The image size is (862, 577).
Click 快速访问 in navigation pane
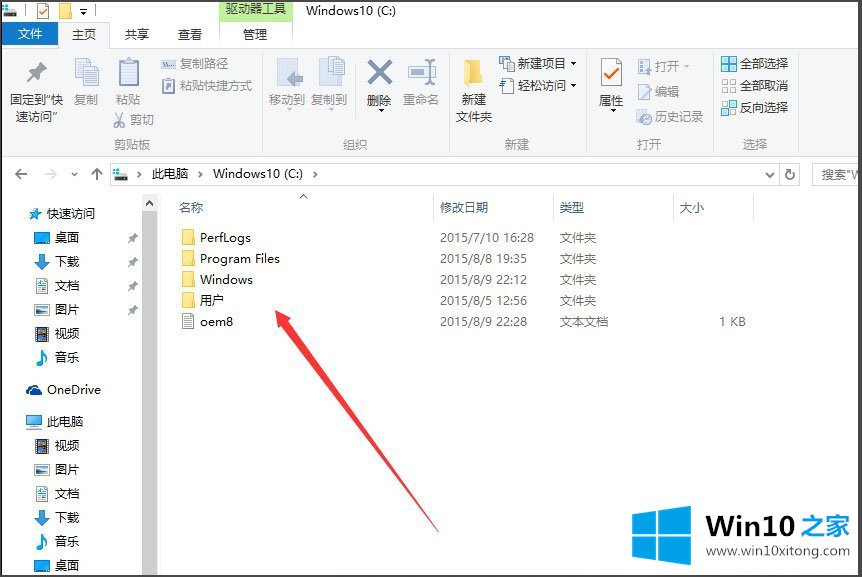[62, 214]
